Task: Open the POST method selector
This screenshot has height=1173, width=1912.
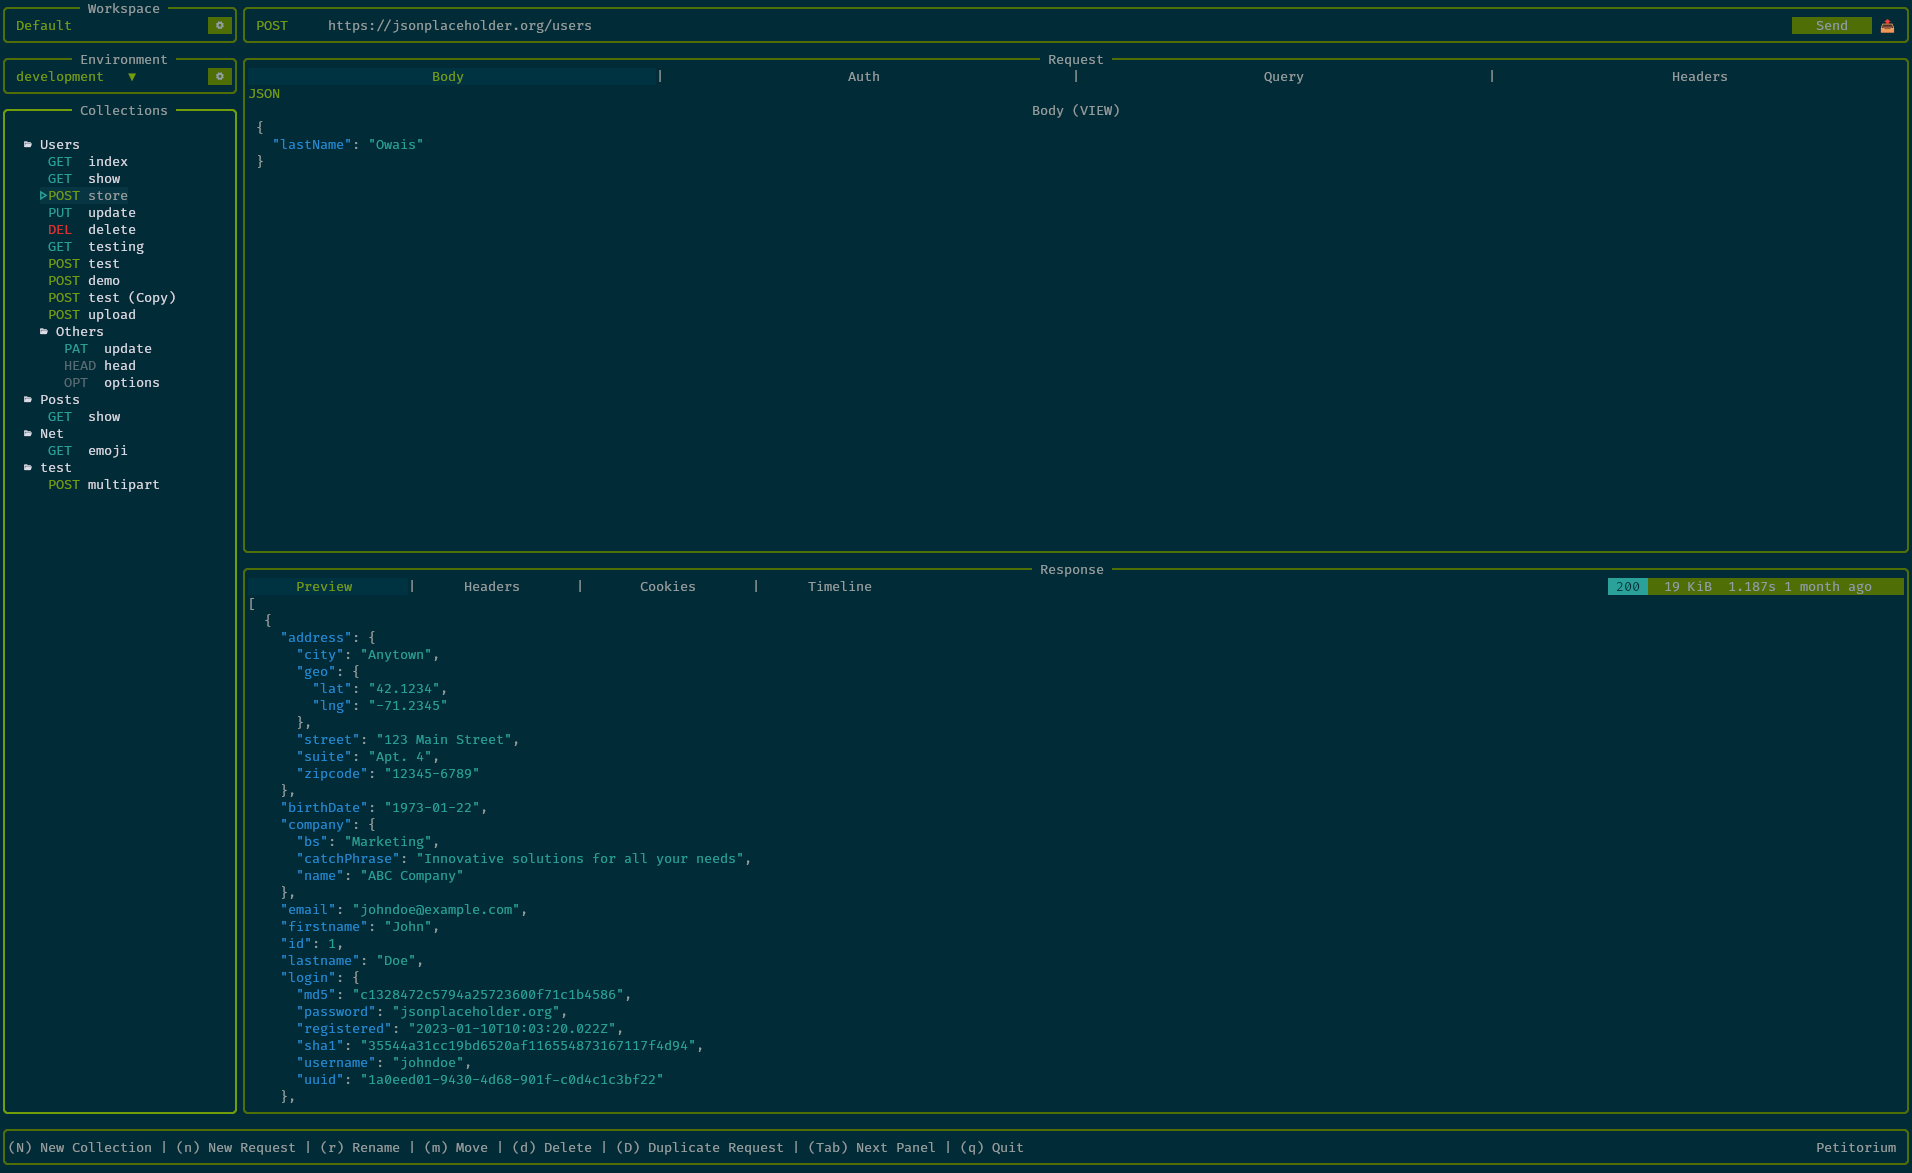Action: click(272, 26)
